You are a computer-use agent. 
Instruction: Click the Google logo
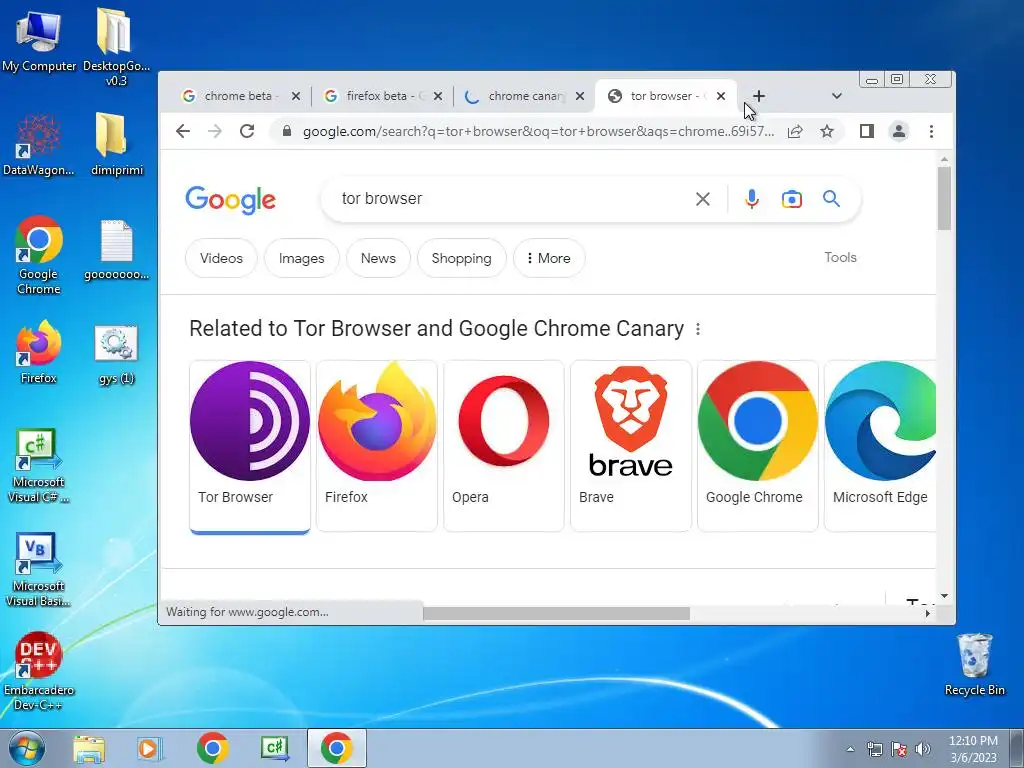pos(231,200)
